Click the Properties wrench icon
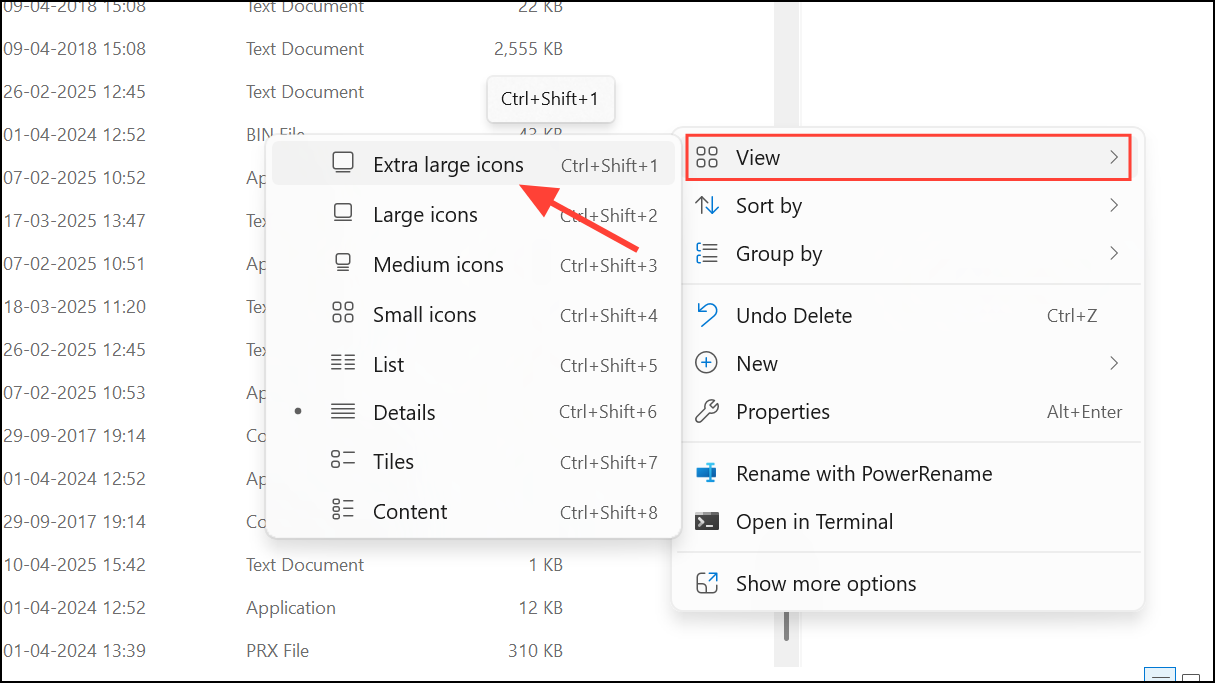This screenshot has height=683, width=1215. [x=709, y=411]
